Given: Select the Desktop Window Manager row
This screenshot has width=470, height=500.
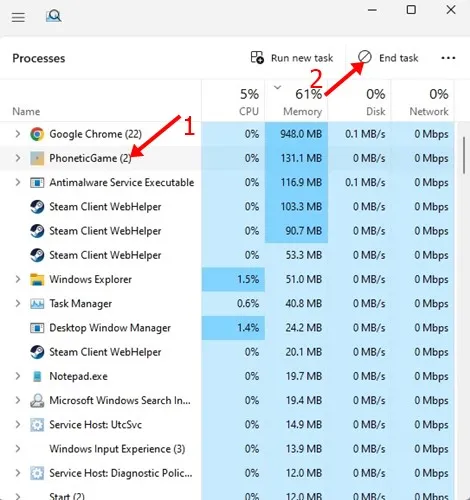Looking at the screenshot, I should (227, 328).
